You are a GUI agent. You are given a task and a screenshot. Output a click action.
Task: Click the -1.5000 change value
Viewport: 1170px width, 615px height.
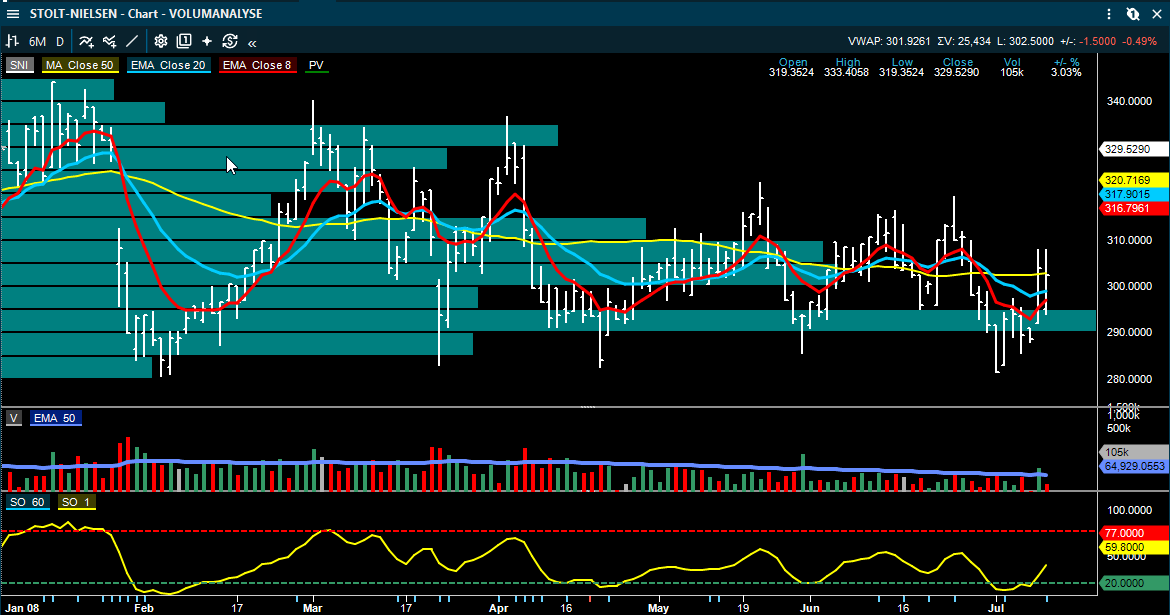(x=1099, y=41)
